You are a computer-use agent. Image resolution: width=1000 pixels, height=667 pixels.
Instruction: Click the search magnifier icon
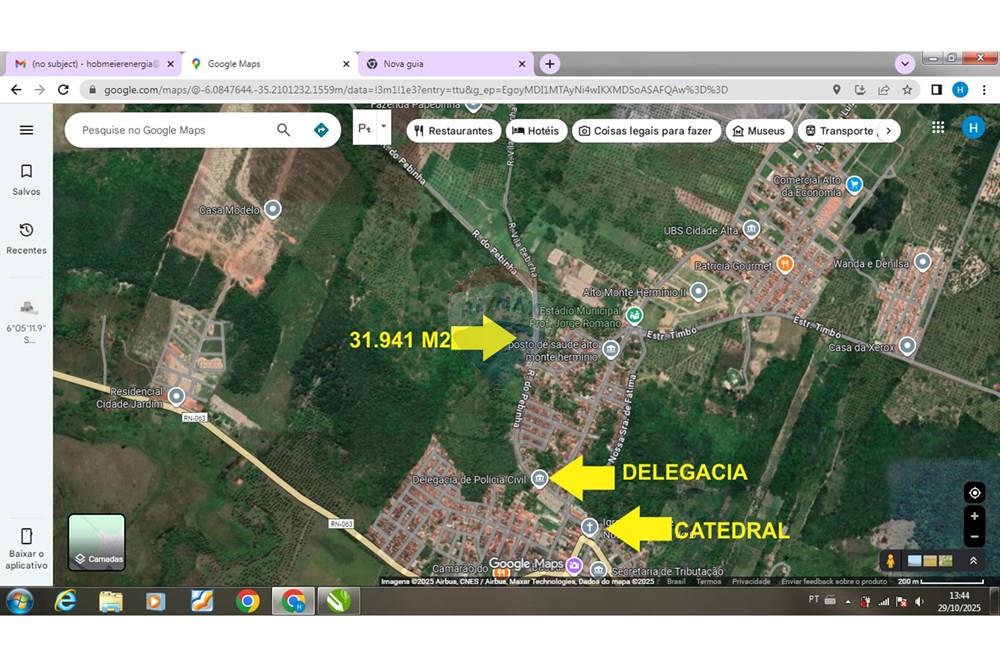click(284, 130)
